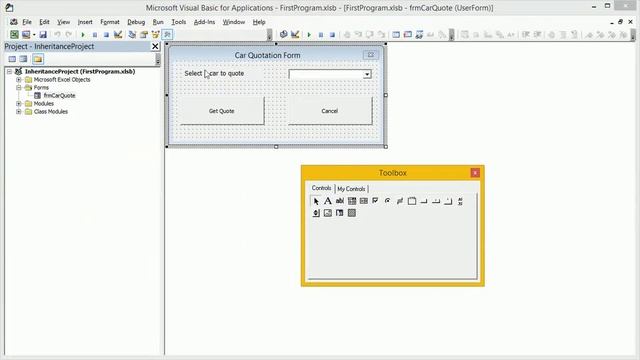Select the MultiPage control in Toolbox
Screen dimensions: 640x360
[x=448, y=201]
